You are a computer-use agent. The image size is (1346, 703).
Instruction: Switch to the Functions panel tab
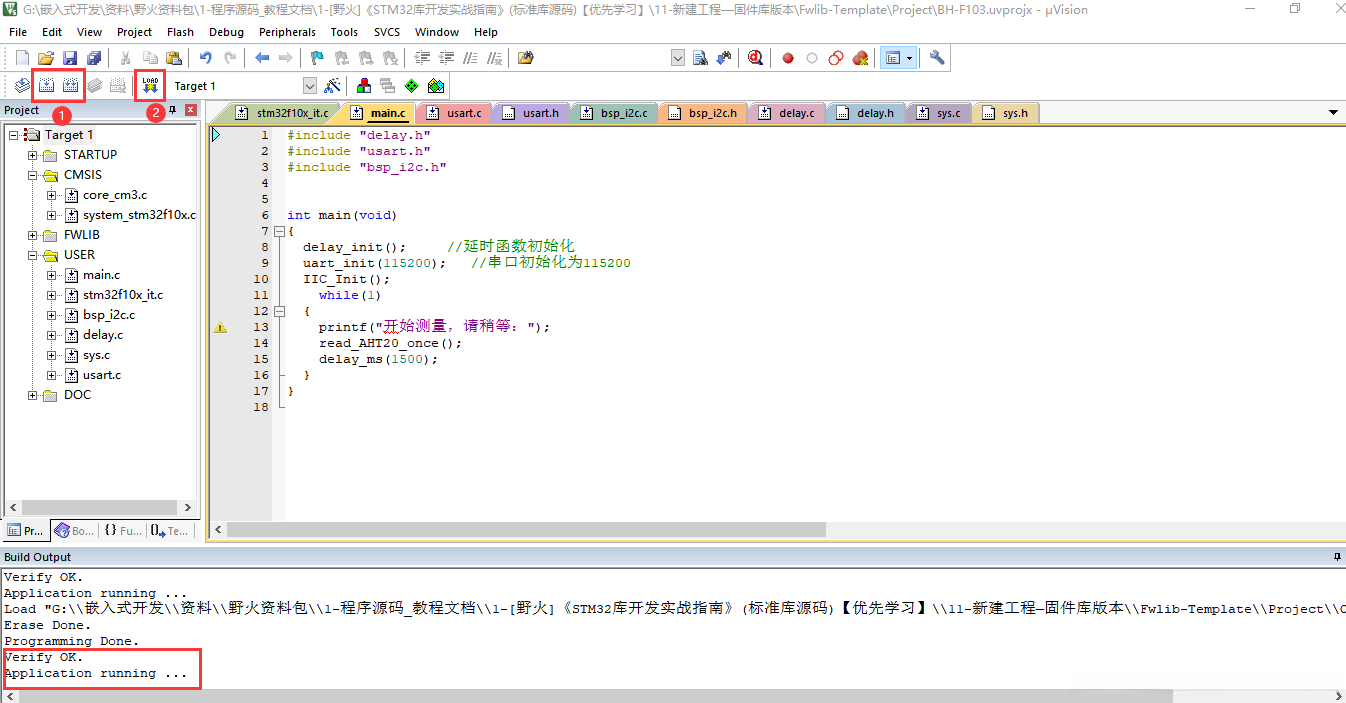(x=123, y=531)
